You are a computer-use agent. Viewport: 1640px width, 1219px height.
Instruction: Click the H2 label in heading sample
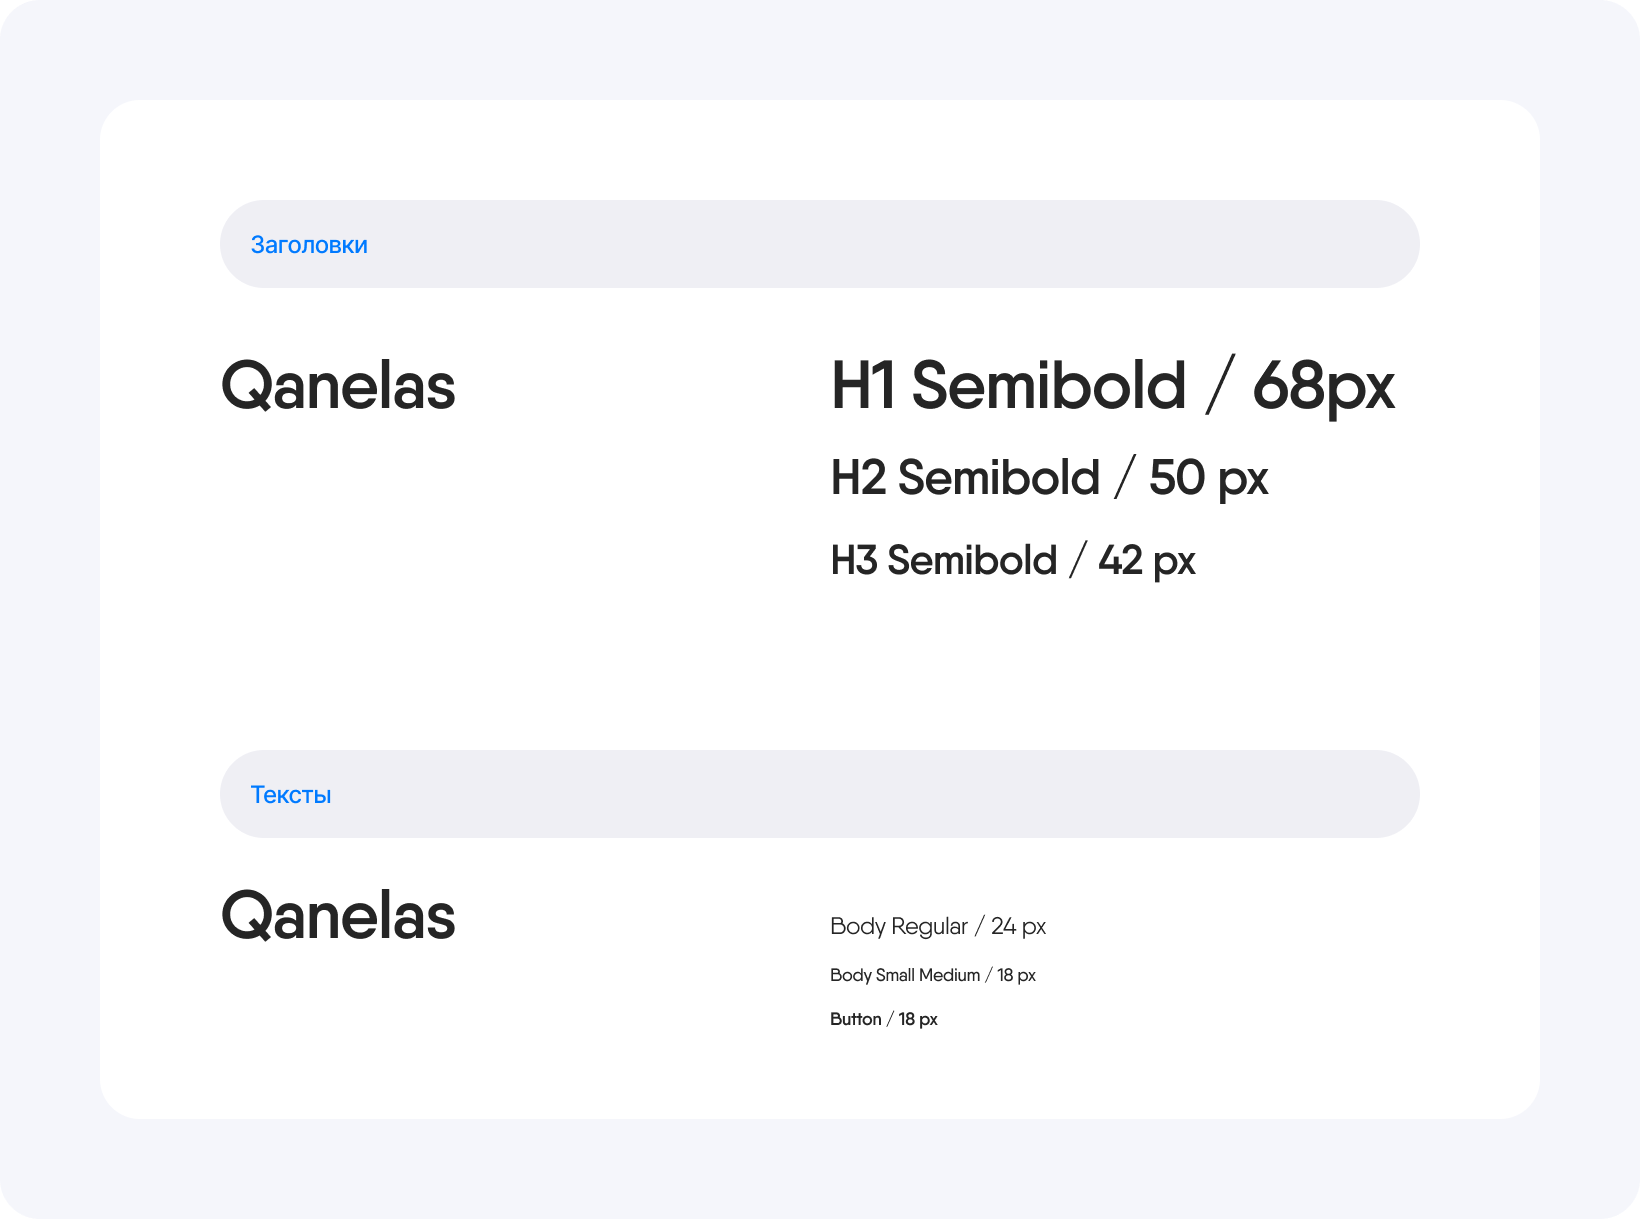(859, 478)
